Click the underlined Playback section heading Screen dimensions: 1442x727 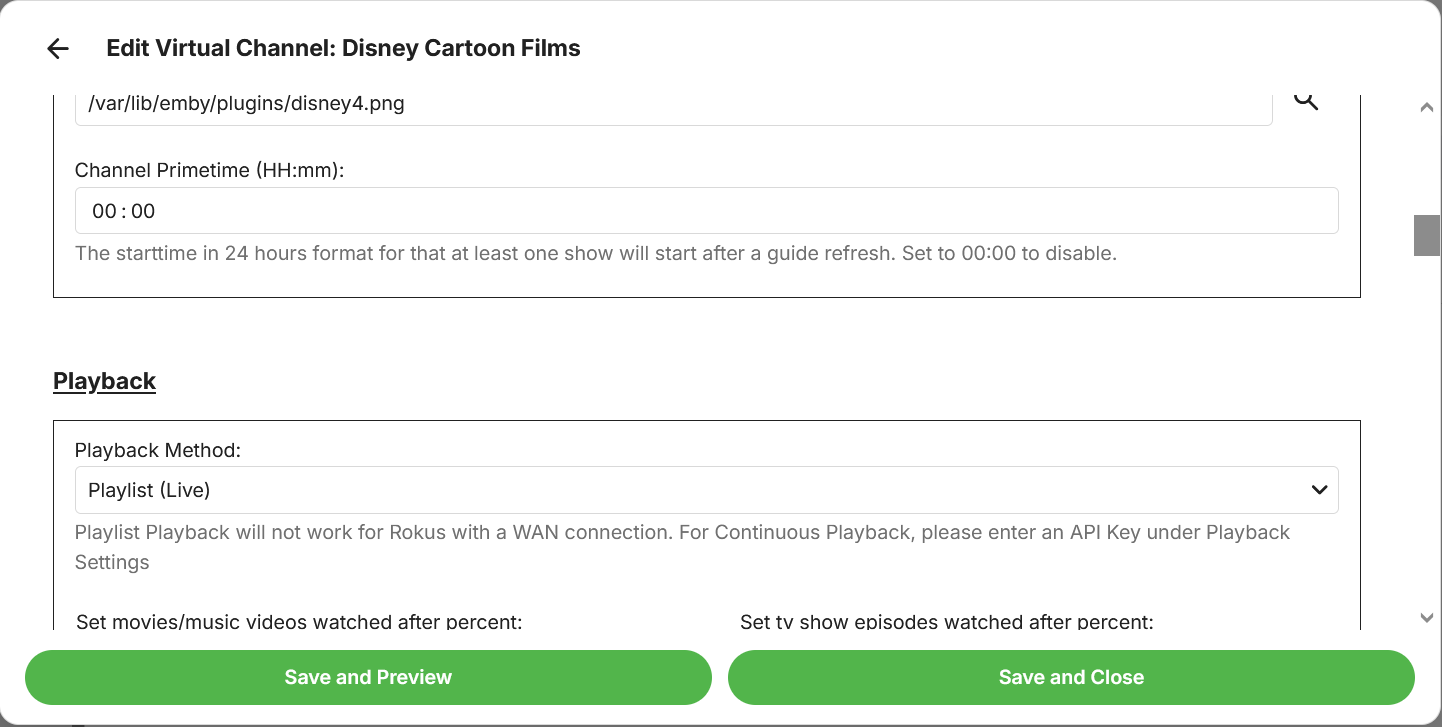[x=104, y=381]
